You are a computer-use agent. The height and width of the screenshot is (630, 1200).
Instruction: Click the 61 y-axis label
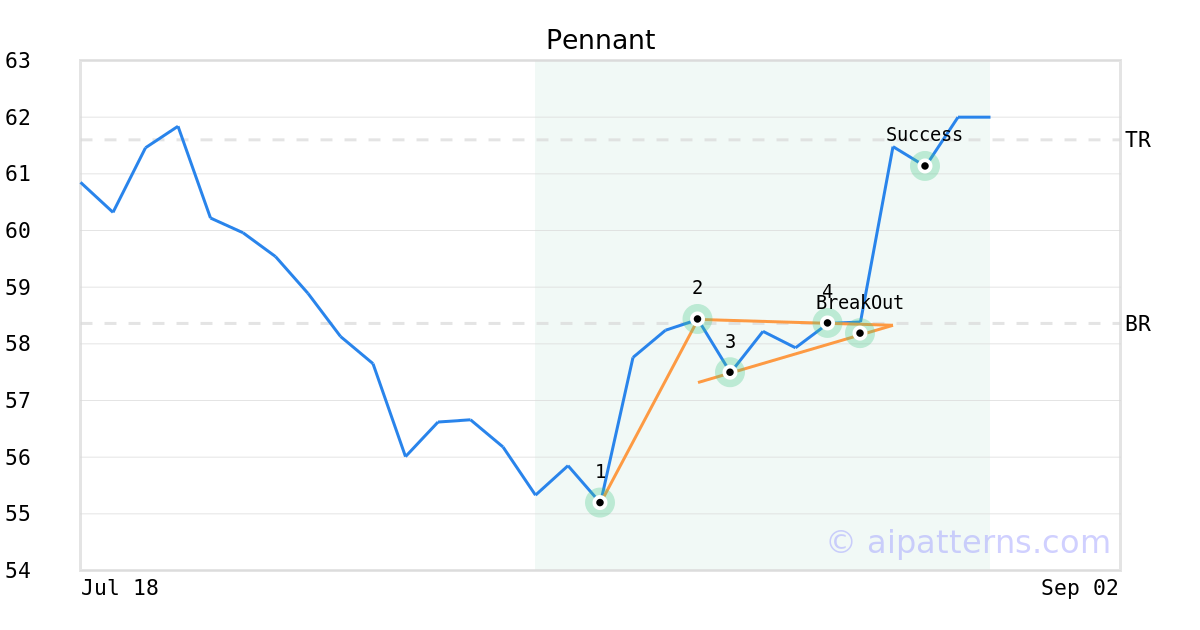point(18,174)
